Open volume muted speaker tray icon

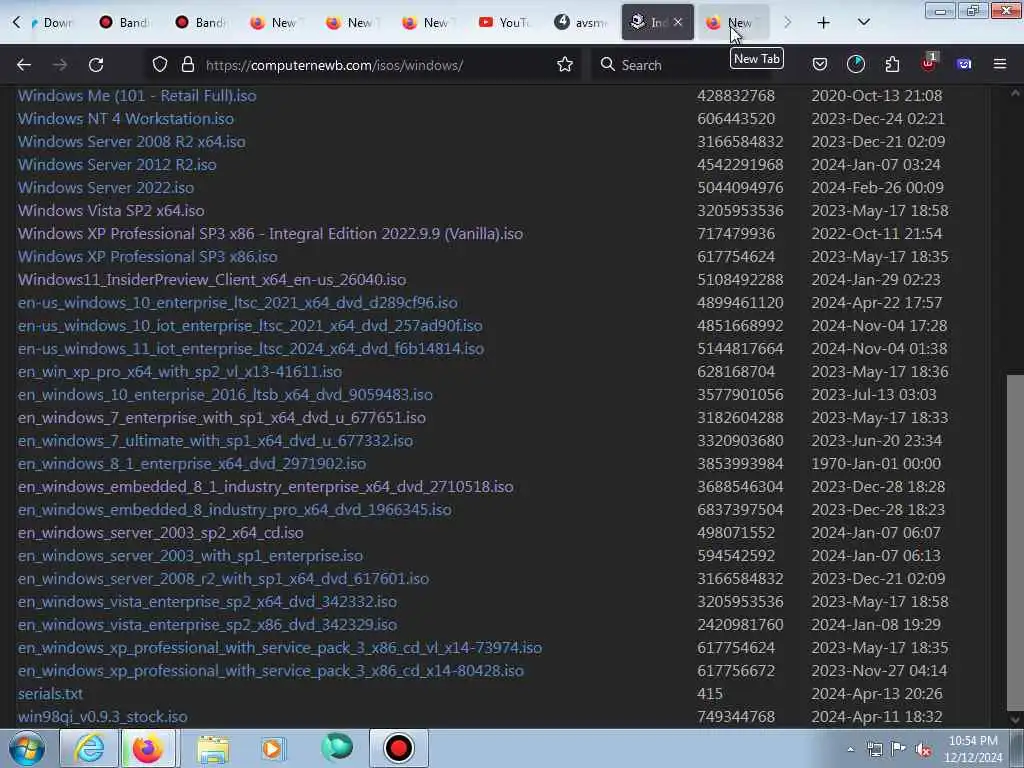tap(924, 749)
